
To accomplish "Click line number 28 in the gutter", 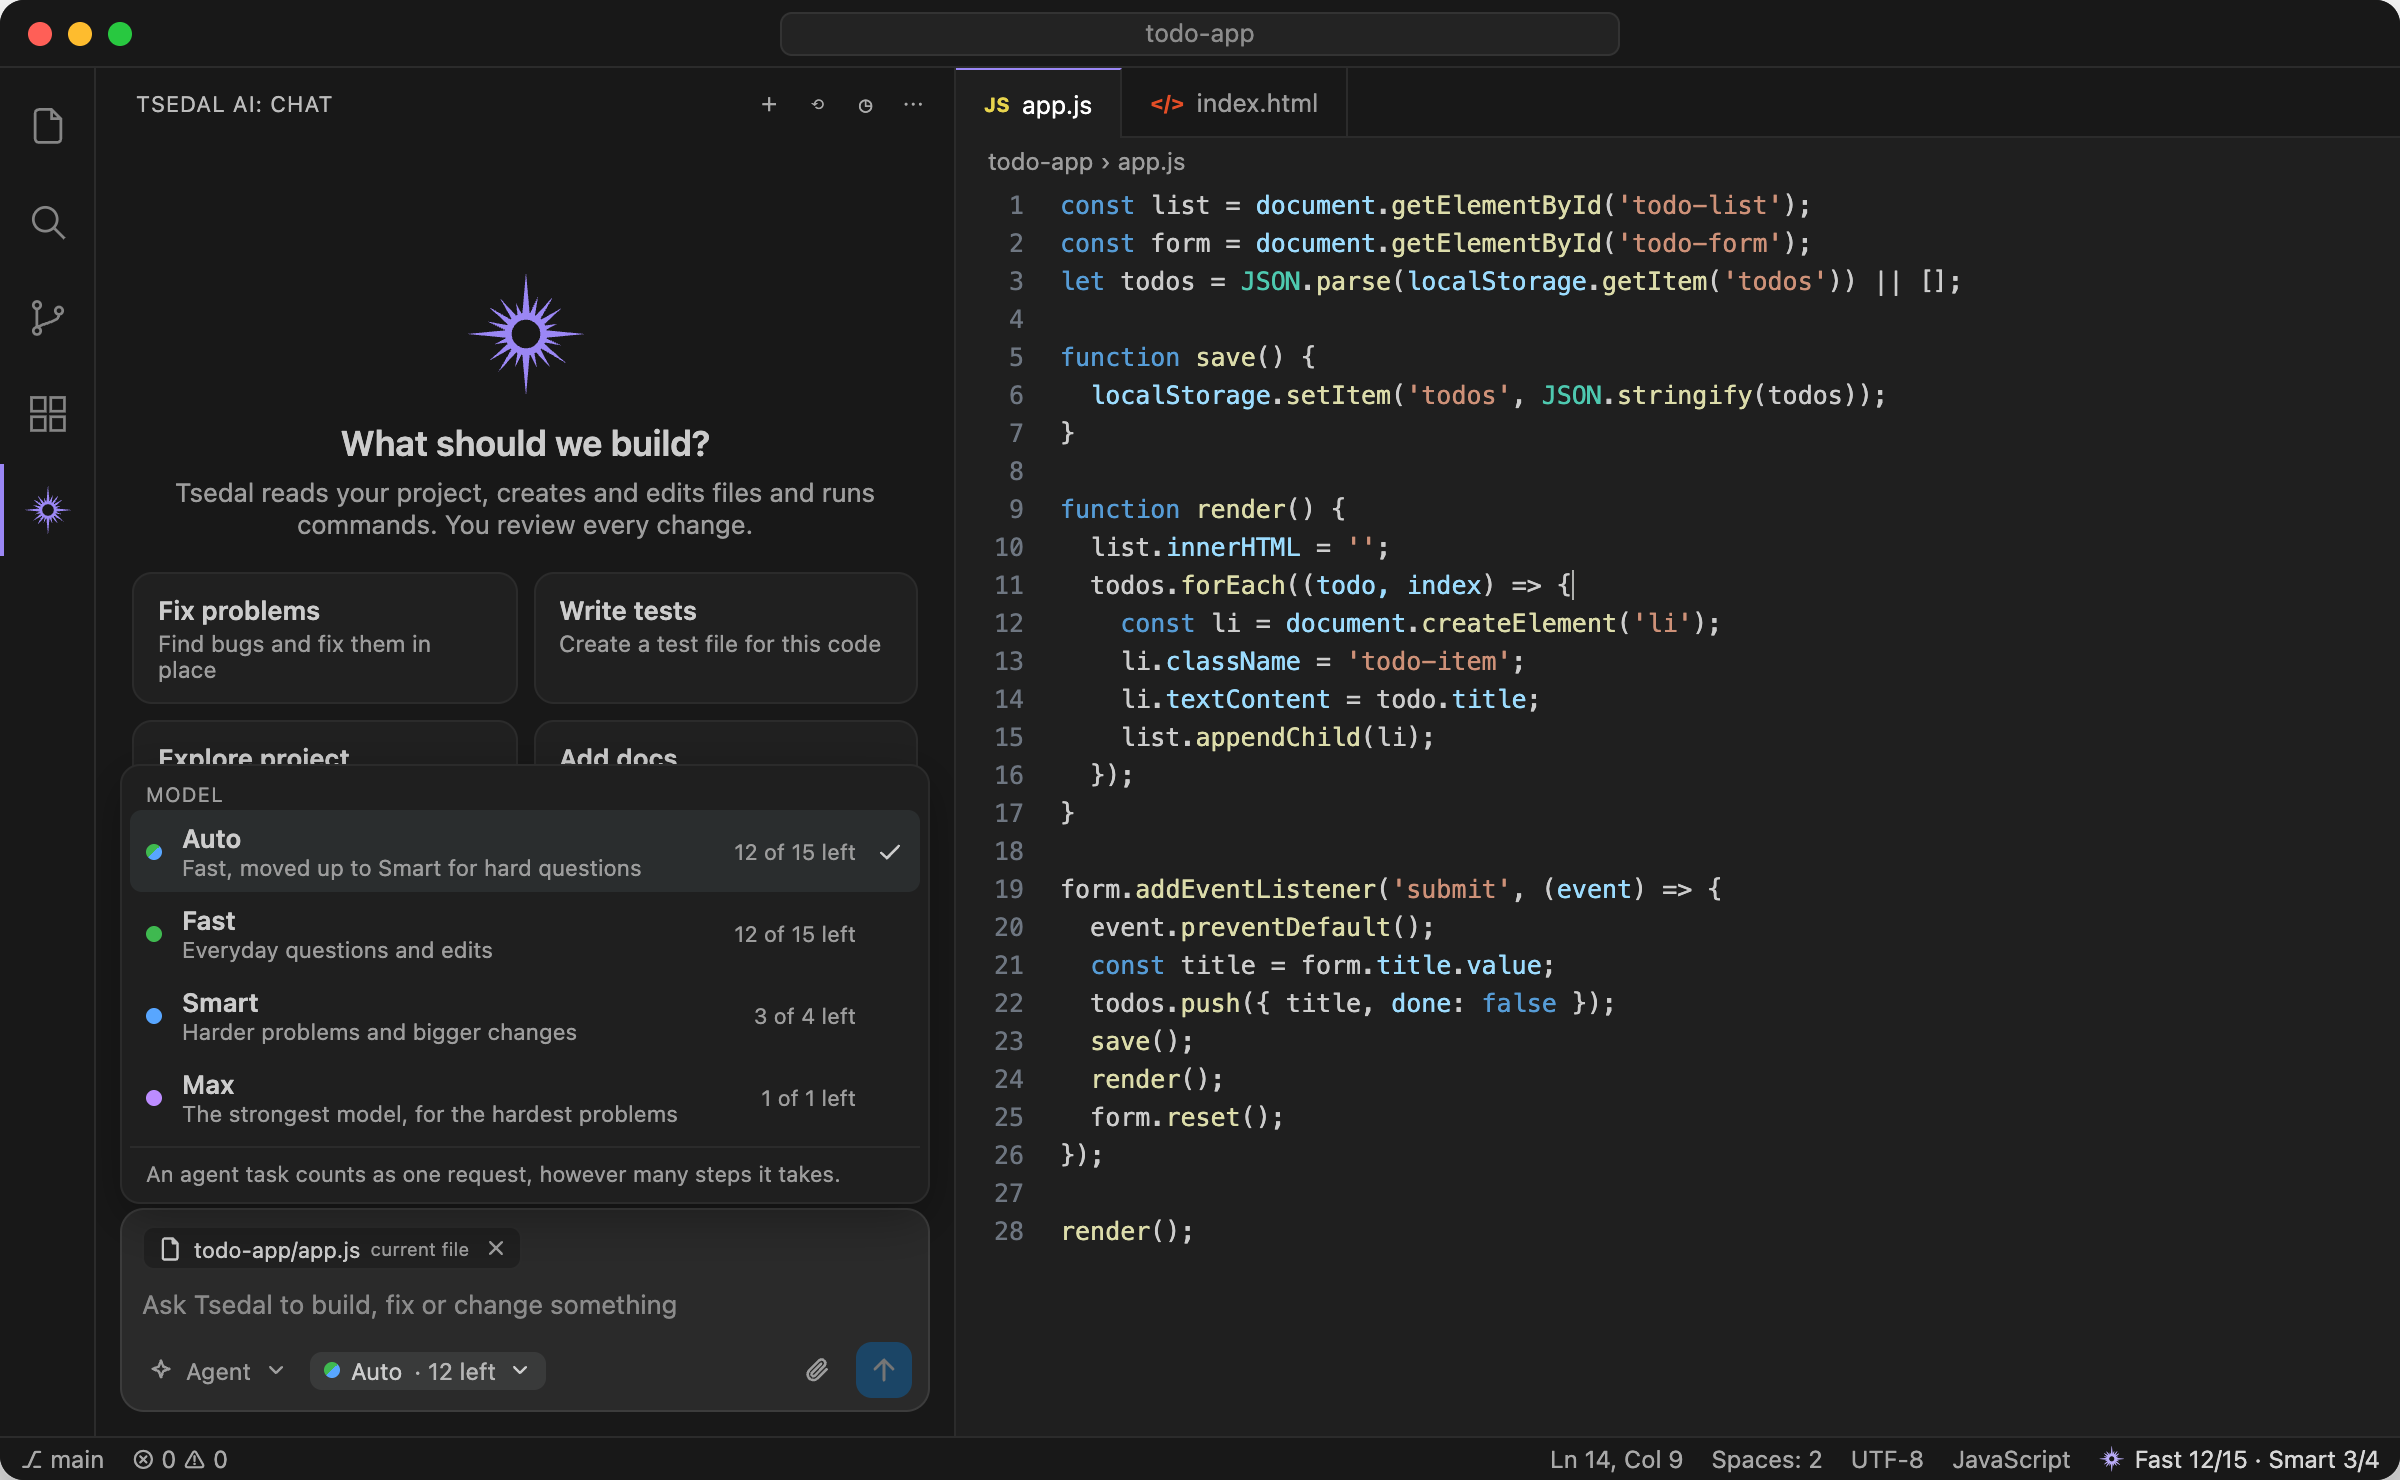I will coord(1008,1231).
